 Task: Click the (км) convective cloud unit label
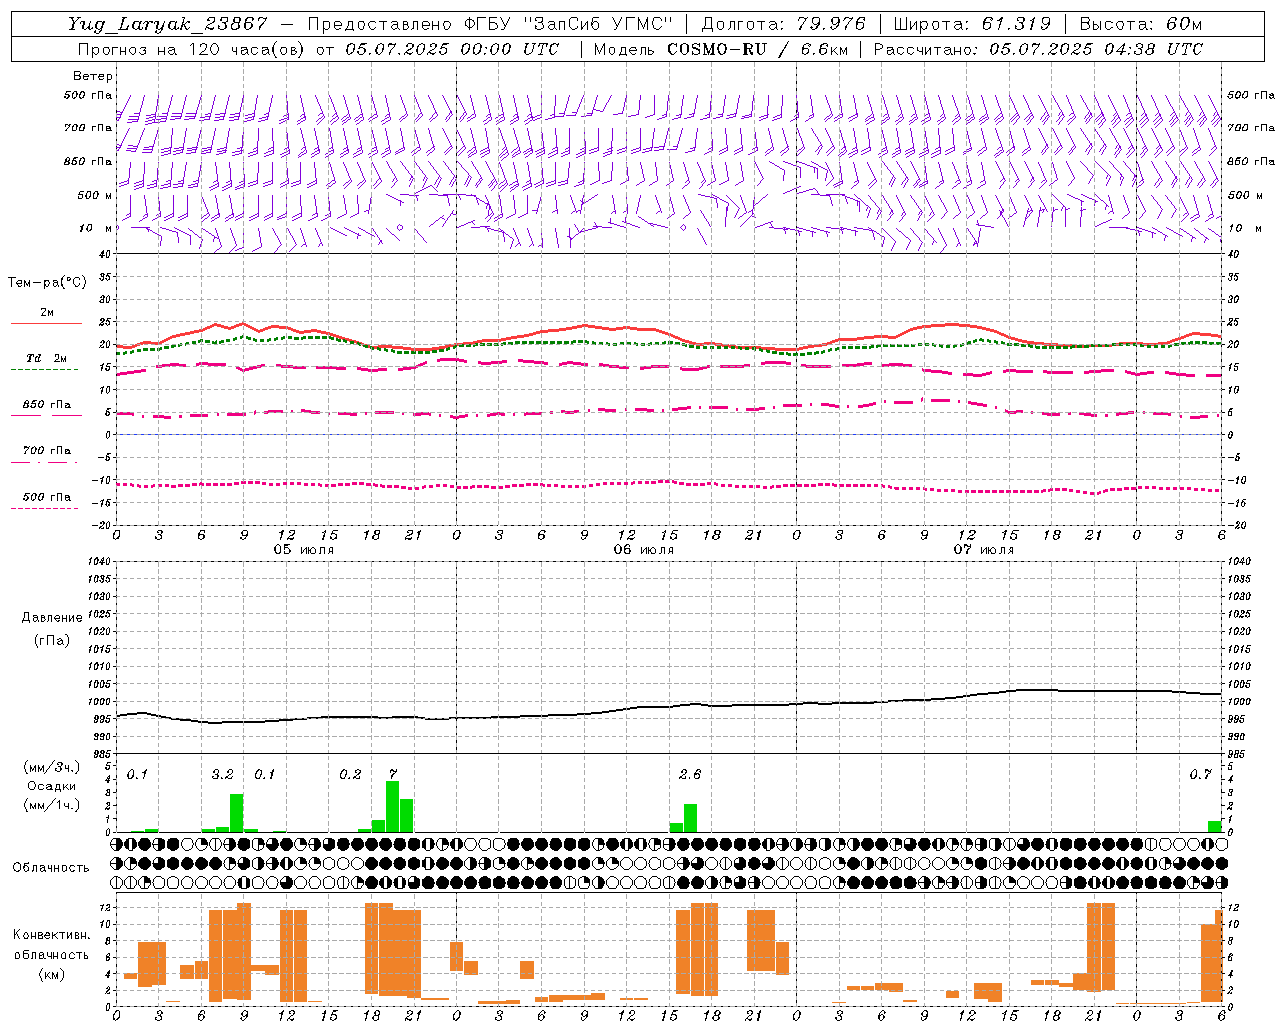[x=51, y=975]
